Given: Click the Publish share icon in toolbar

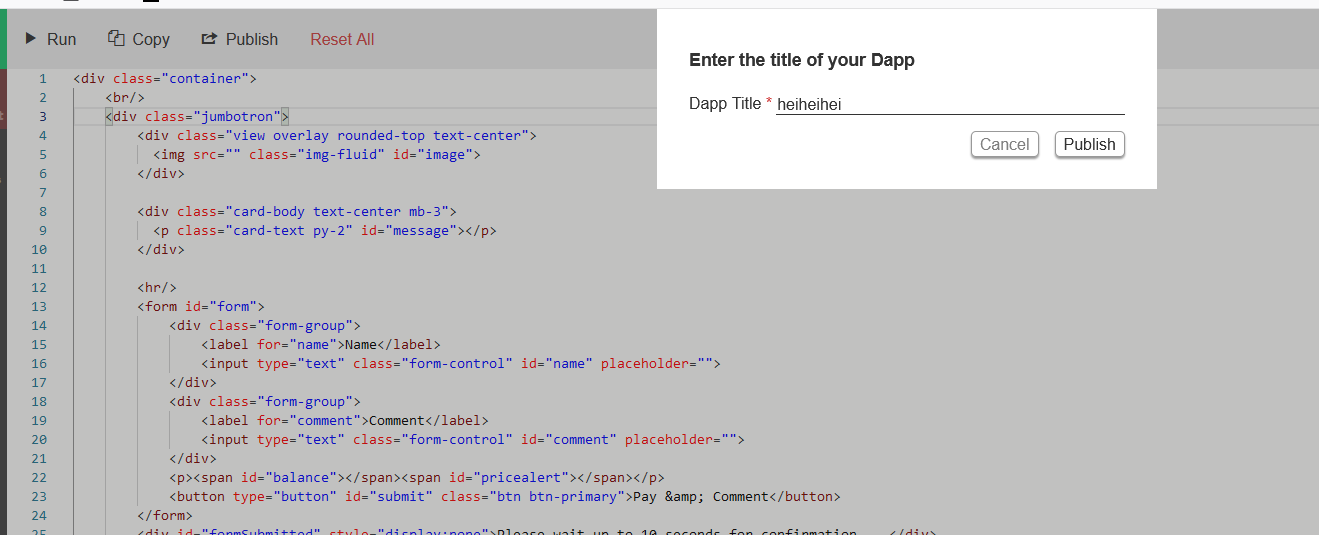Looking at the screenshot, I should coord(209,39).
